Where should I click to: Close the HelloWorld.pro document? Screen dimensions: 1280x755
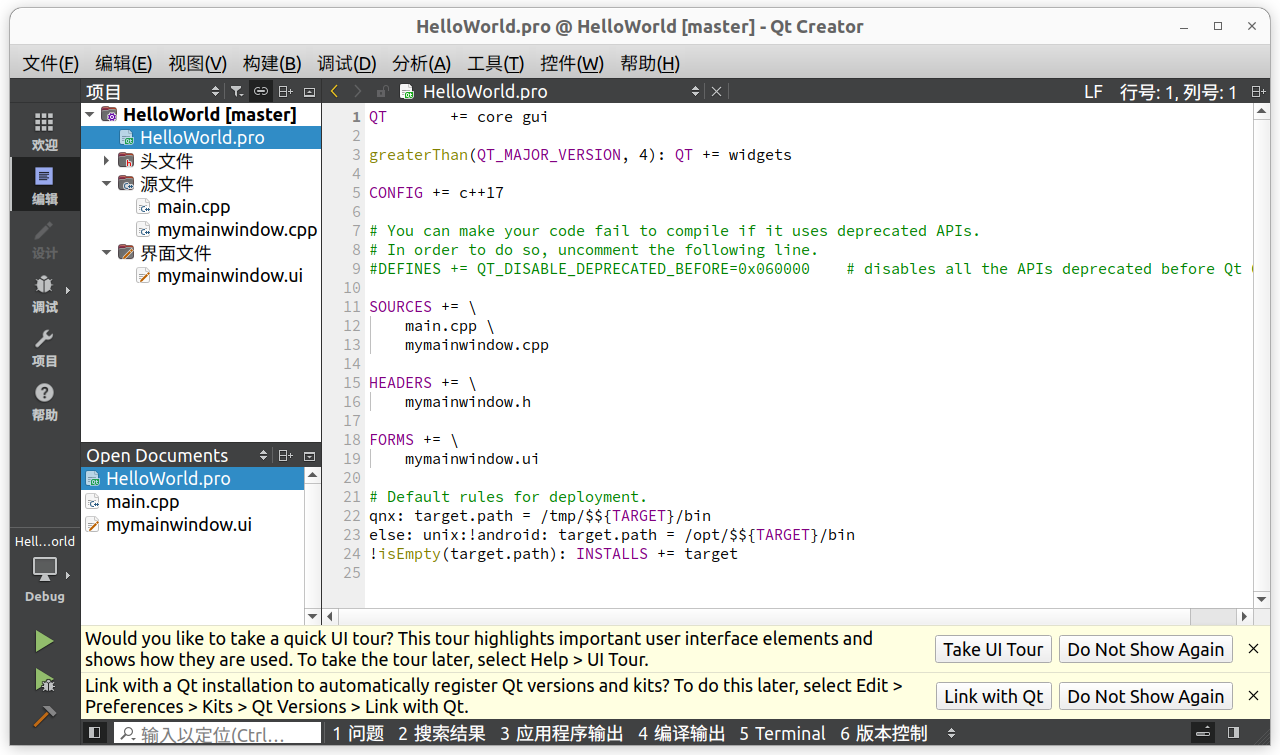[716, 91]
